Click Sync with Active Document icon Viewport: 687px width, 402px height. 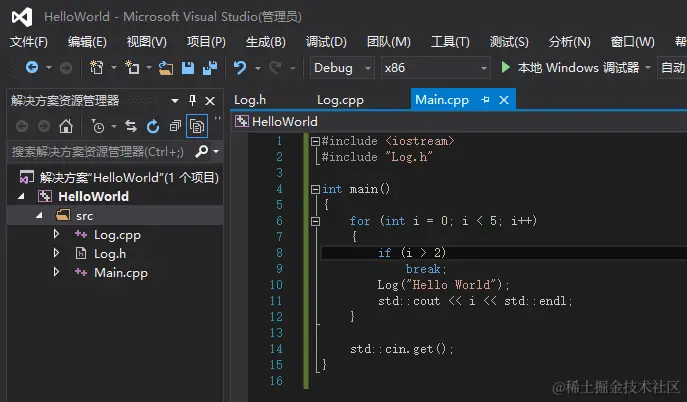[x=131, y=126]
